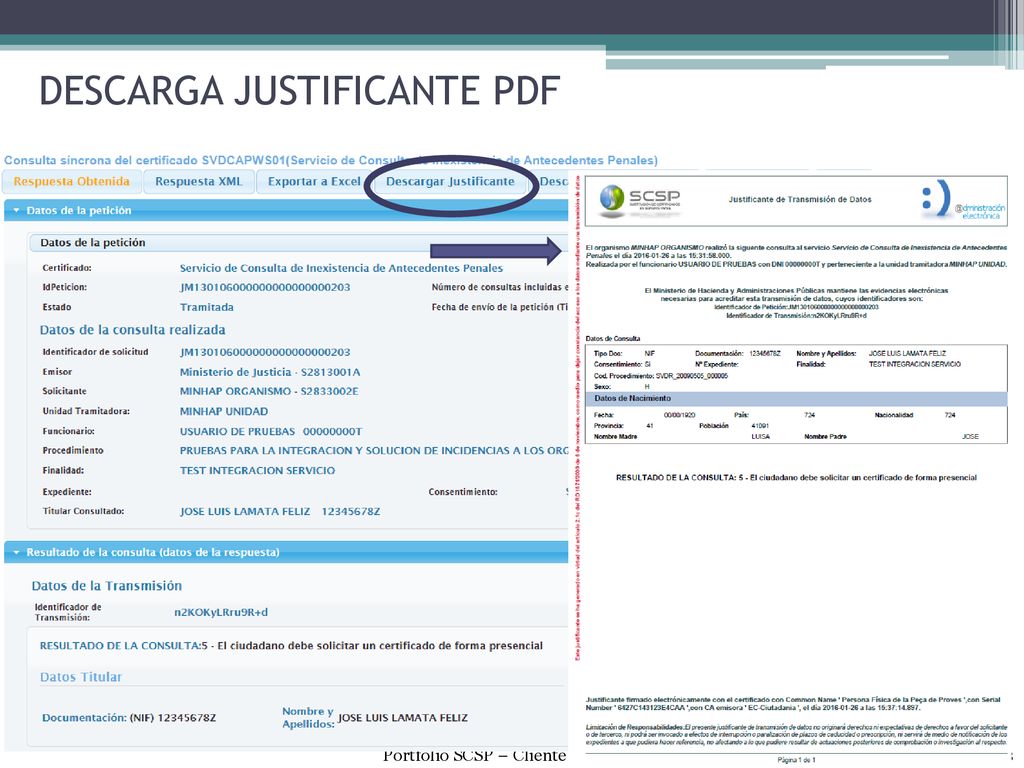
Task: Select IdPeticion value JM1301060000000000000203
Action: pyautogui.click(x=265, y=287)
